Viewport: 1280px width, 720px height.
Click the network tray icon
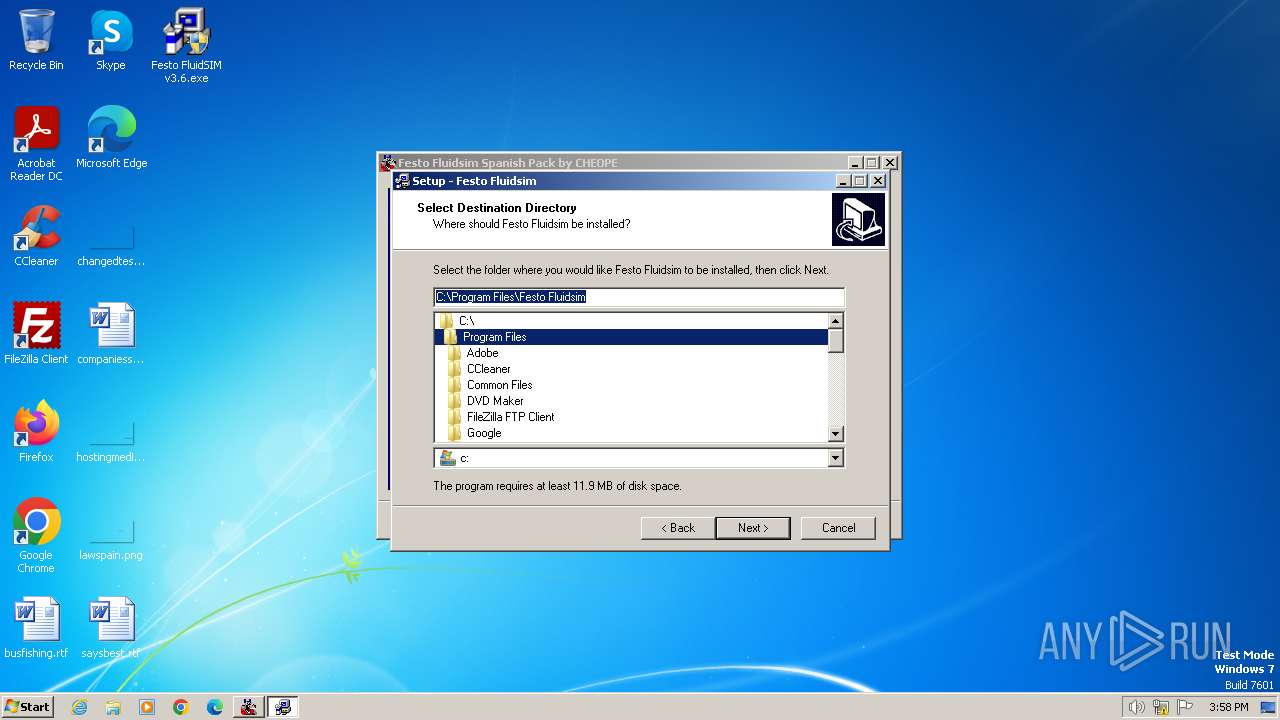tap(1161, 707)
